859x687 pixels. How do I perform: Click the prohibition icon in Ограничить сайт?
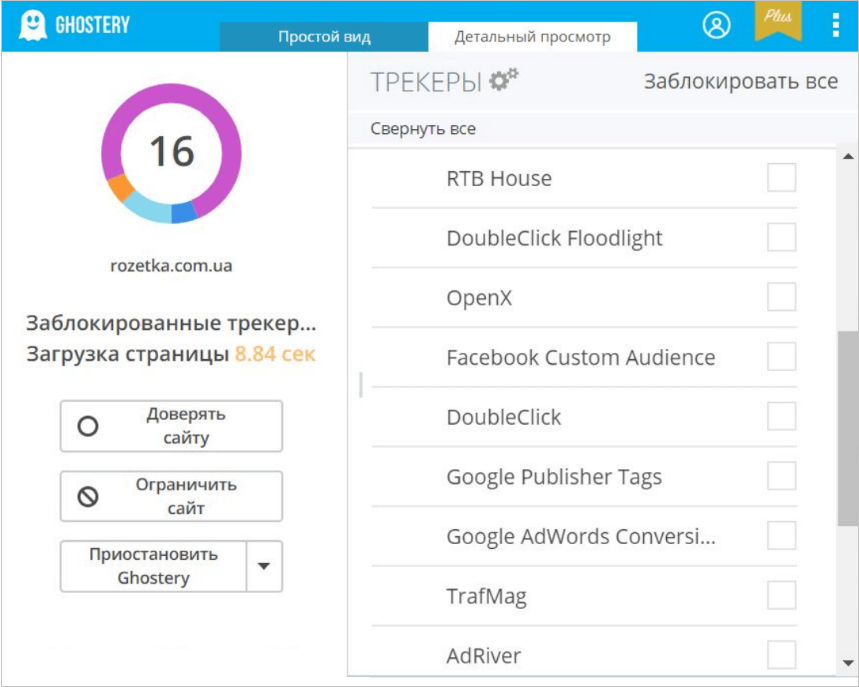88,496
